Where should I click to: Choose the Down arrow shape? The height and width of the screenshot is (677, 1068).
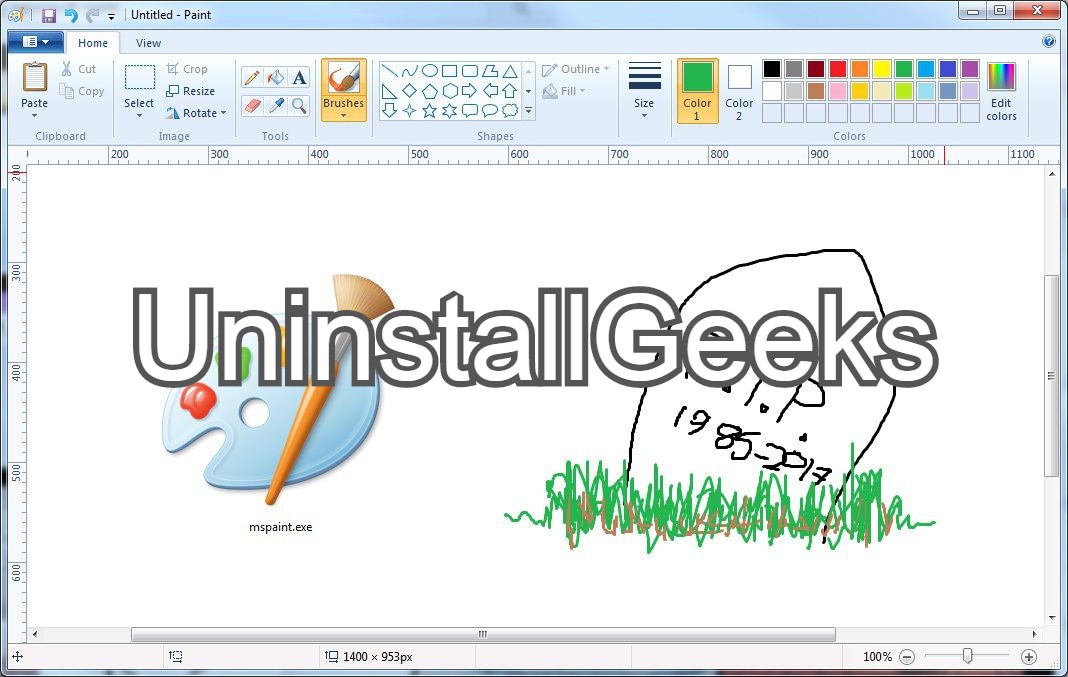point(389,110)
